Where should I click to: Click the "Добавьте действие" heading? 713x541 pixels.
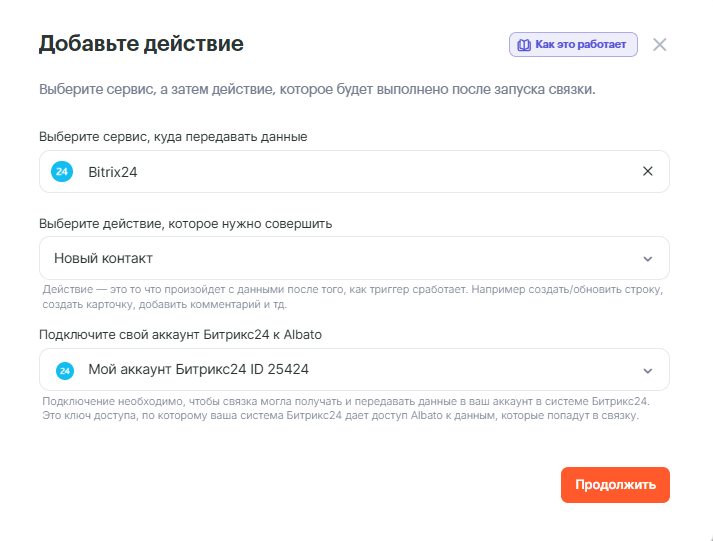(x=141, y=44)
